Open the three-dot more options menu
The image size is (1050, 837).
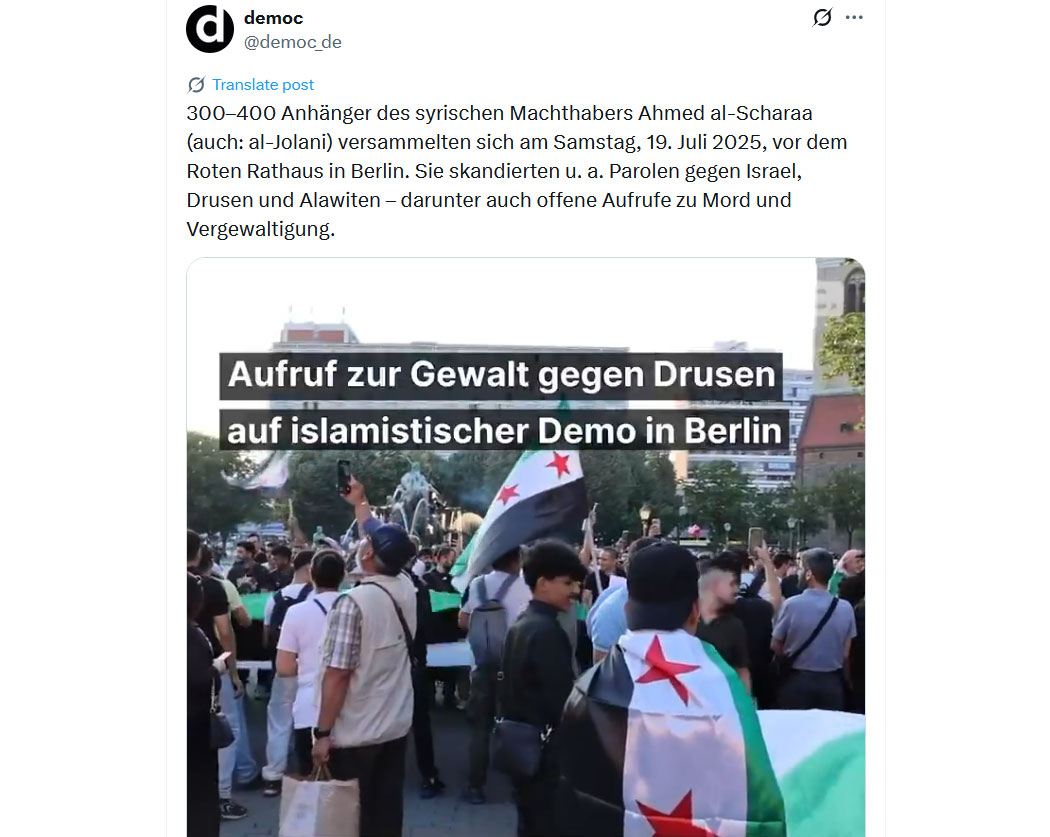854,17
